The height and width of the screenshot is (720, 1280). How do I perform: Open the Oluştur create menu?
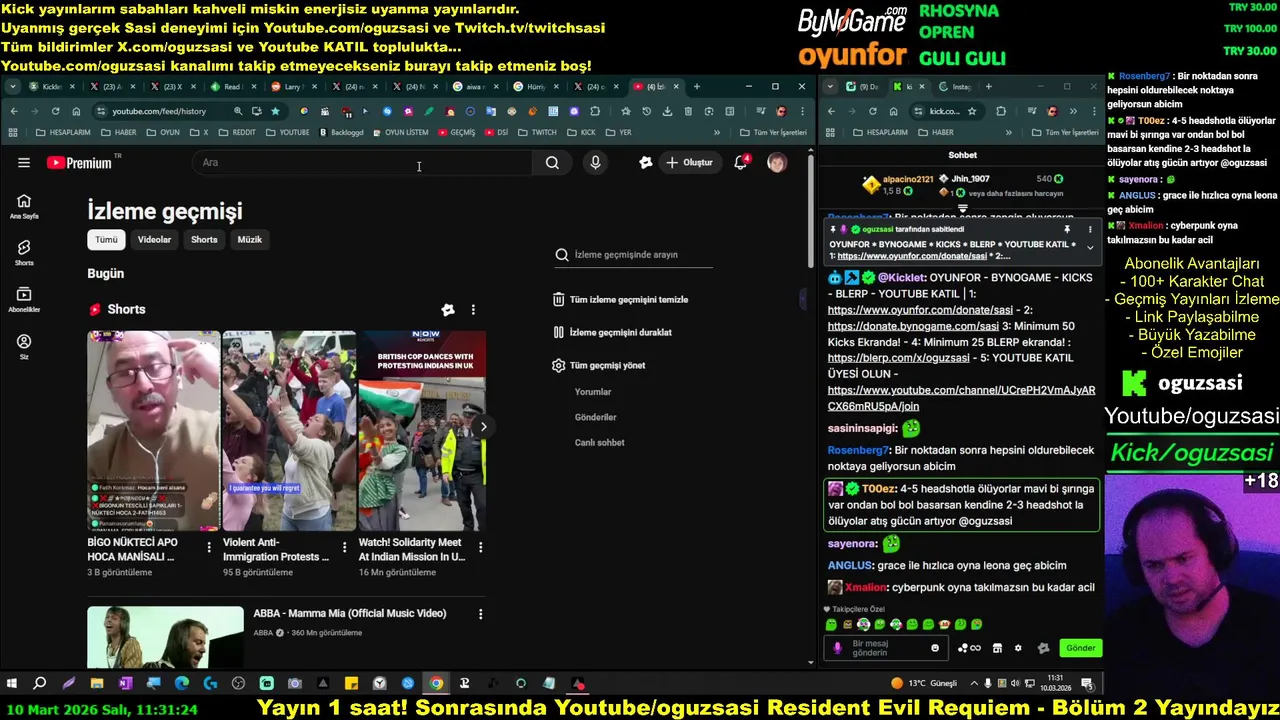click(690, 163)
